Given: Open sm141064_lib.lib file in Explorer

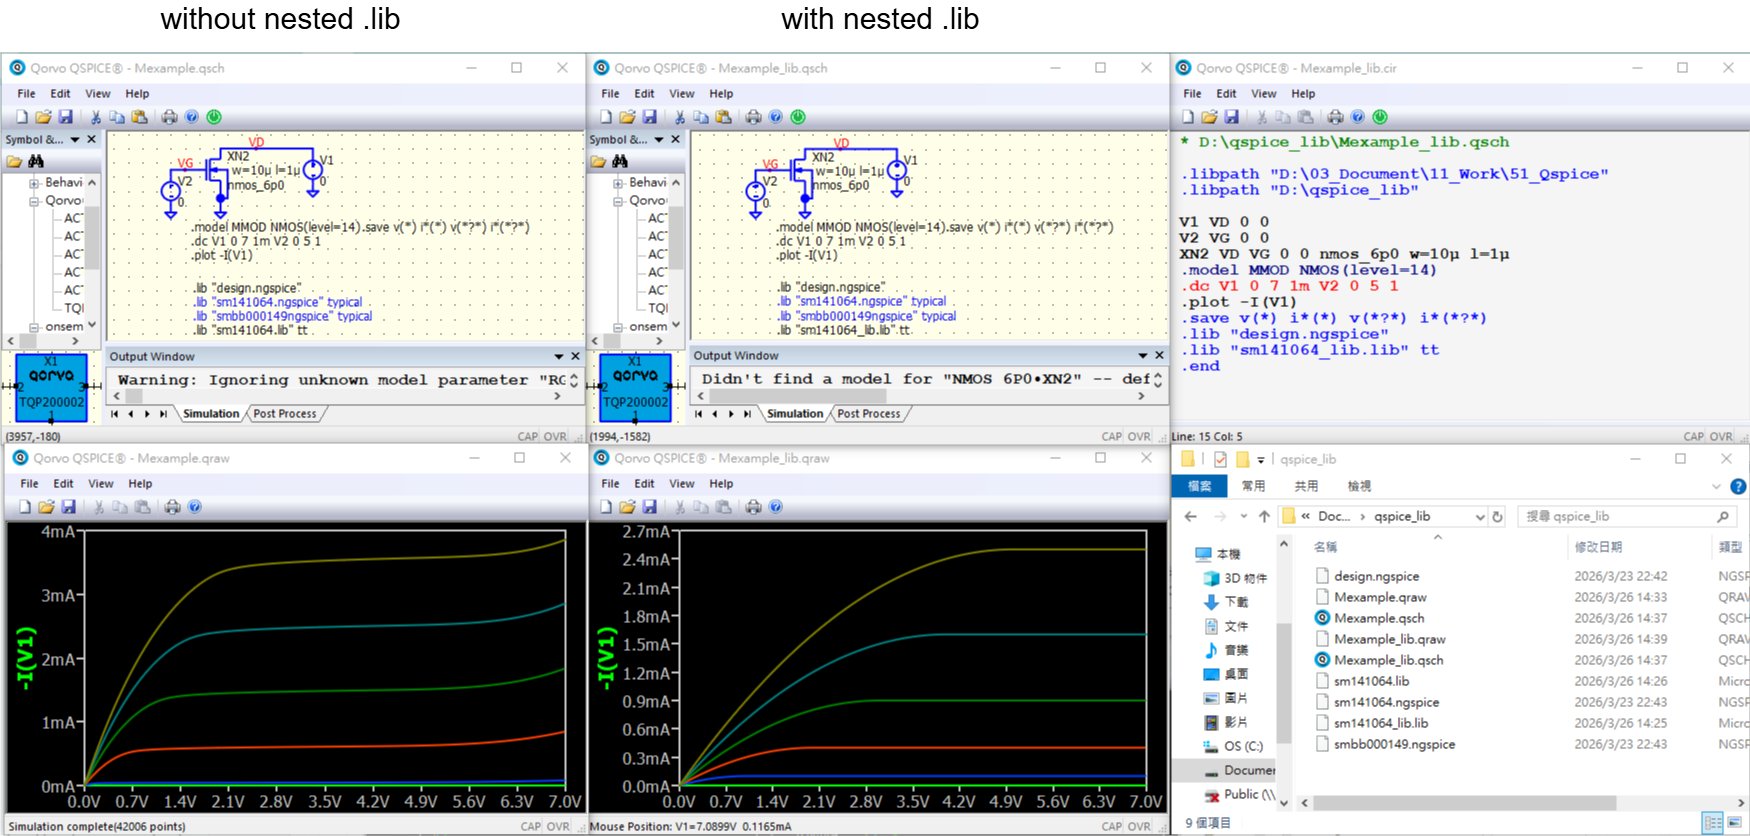Looking at the screenshot, I should (x=1380, y=723).
